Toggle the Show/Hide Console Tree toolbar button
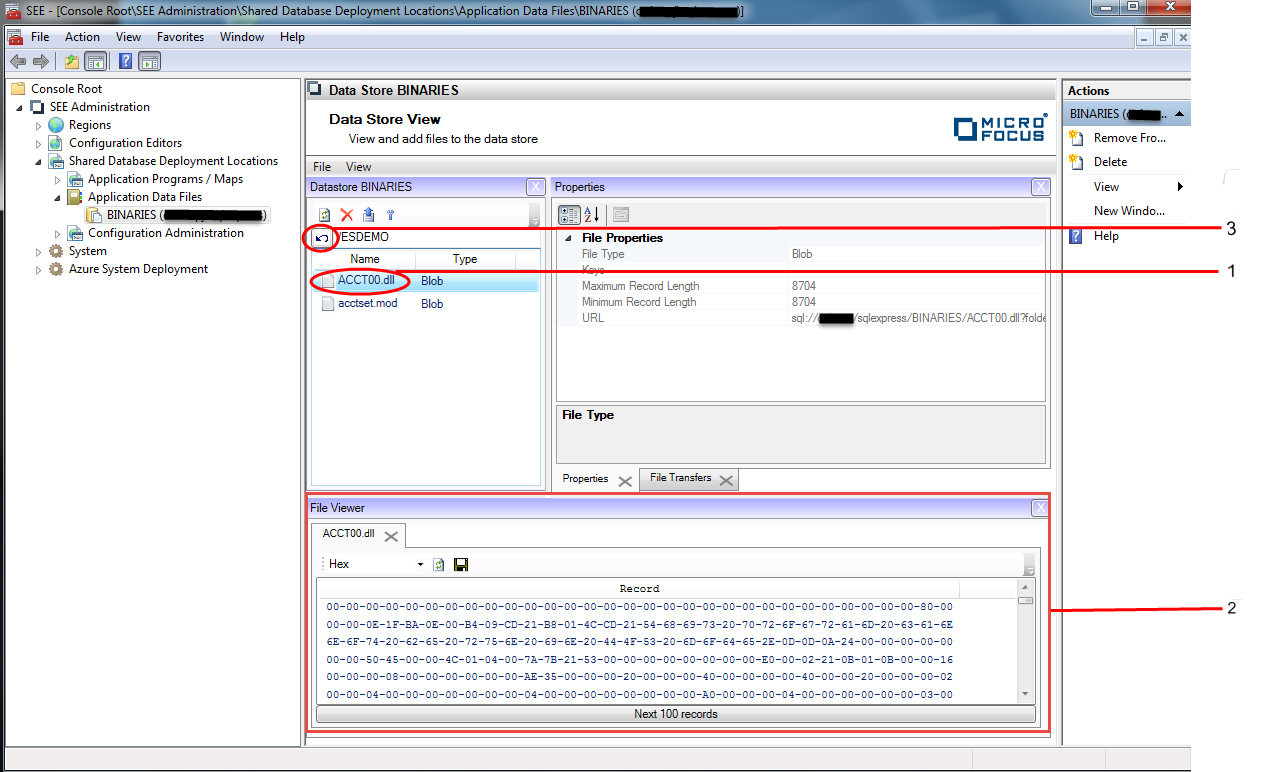Viewport: 1279px width, 772px height. pos(96,62)
